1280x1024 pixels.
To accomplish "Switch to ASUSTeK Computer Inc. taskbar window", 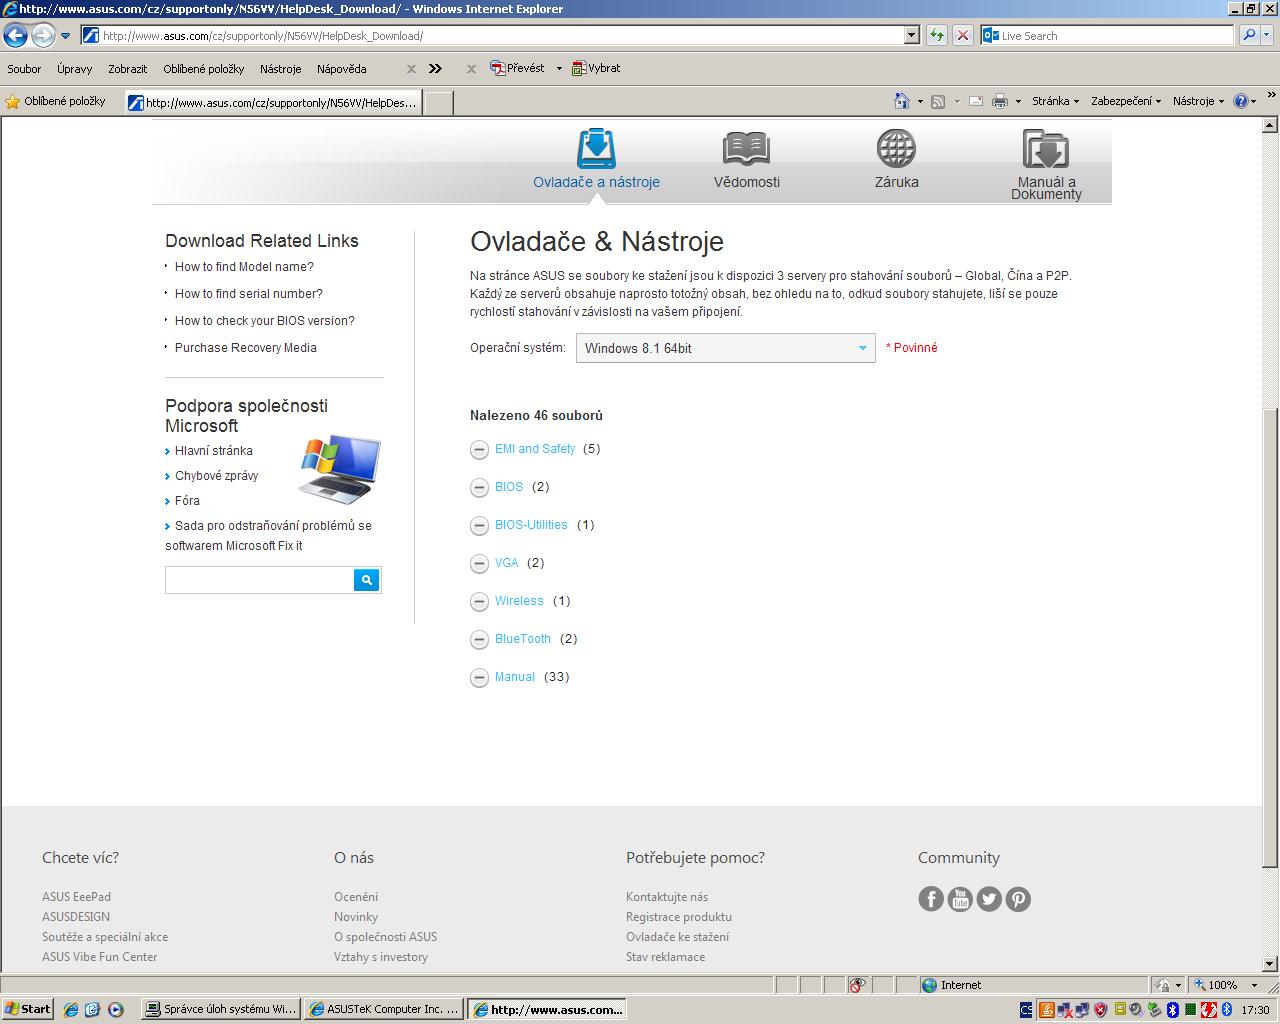I will (384, 1010).
